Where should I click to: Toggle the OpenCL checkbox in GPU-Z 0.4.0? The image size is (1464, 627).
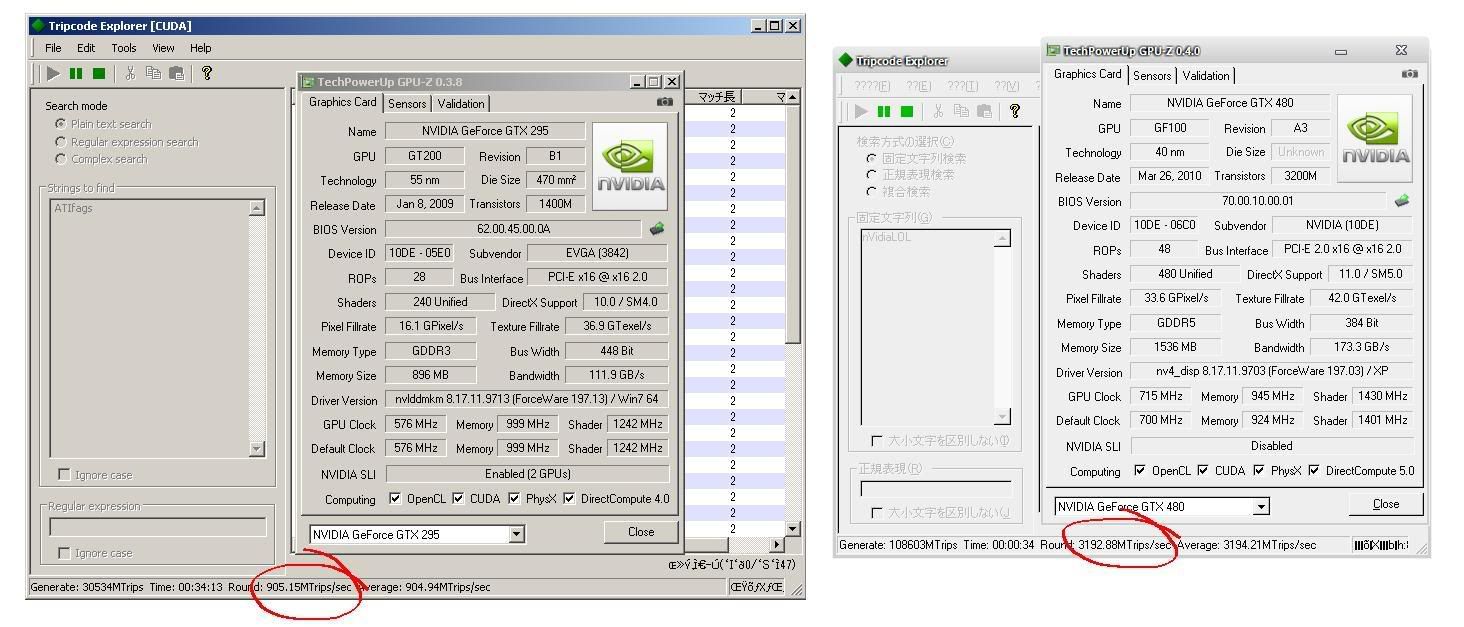[x=1140, y=471]
